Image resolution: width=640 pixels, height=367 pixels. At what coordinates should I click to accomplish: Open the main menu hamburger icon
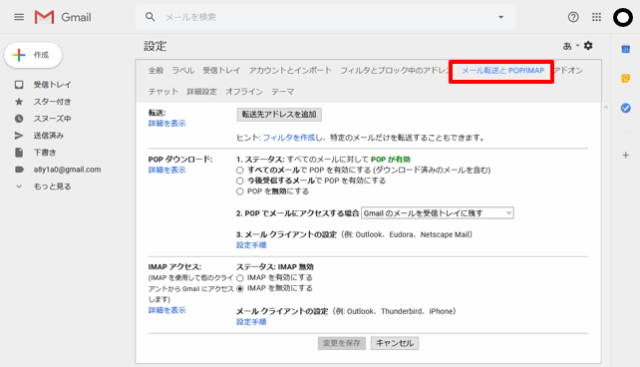tap(19, 17)
